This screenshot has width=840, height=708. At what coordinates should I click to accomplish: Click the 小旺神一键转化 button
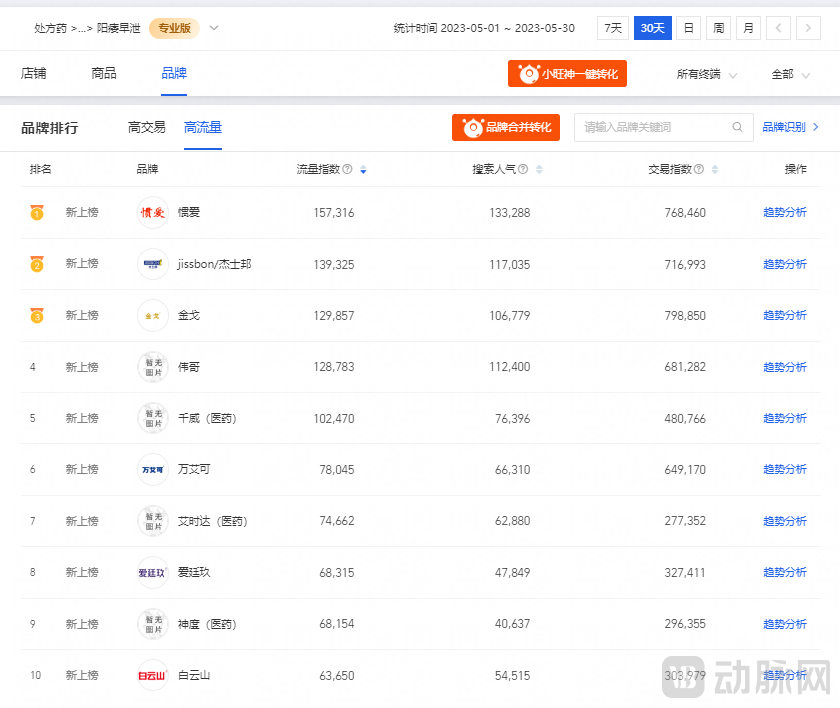pyautogui.click(x=567, y=73)
